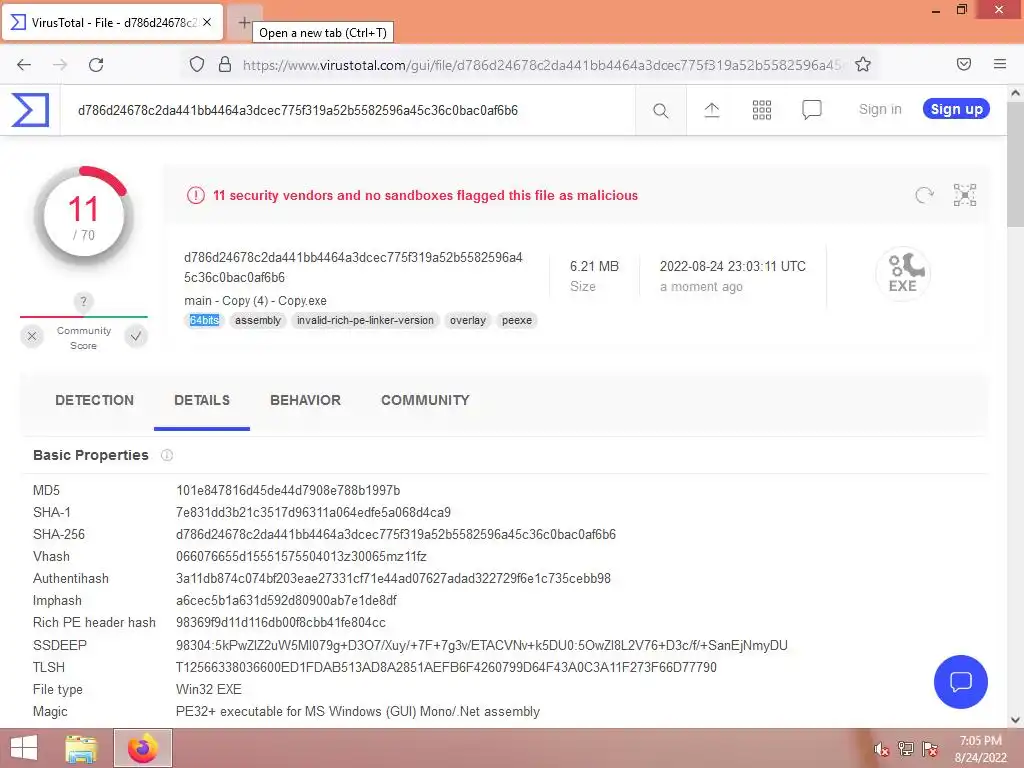This screenshot has width=1024, height=768.
Task: Click the site padlock icon
Action: 225,64
